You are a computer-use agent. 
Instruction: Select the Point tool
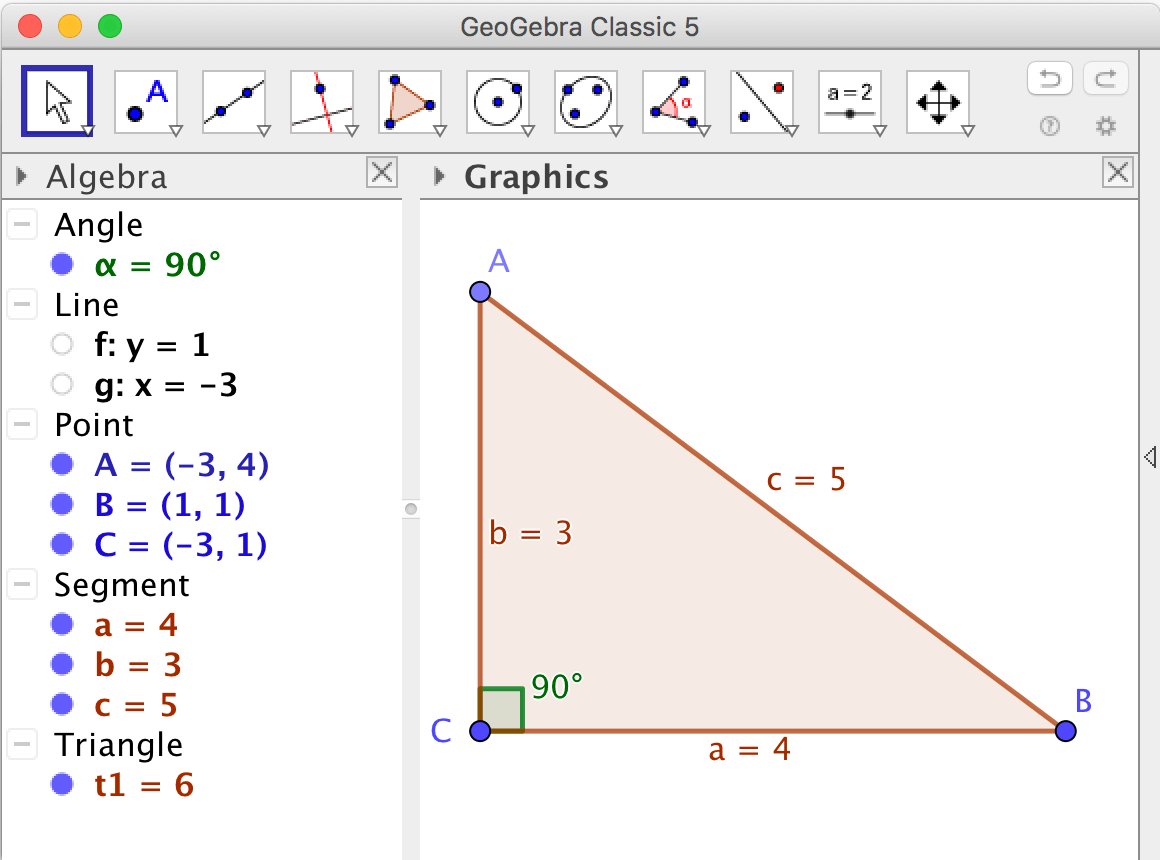click(x=146, y=102)
